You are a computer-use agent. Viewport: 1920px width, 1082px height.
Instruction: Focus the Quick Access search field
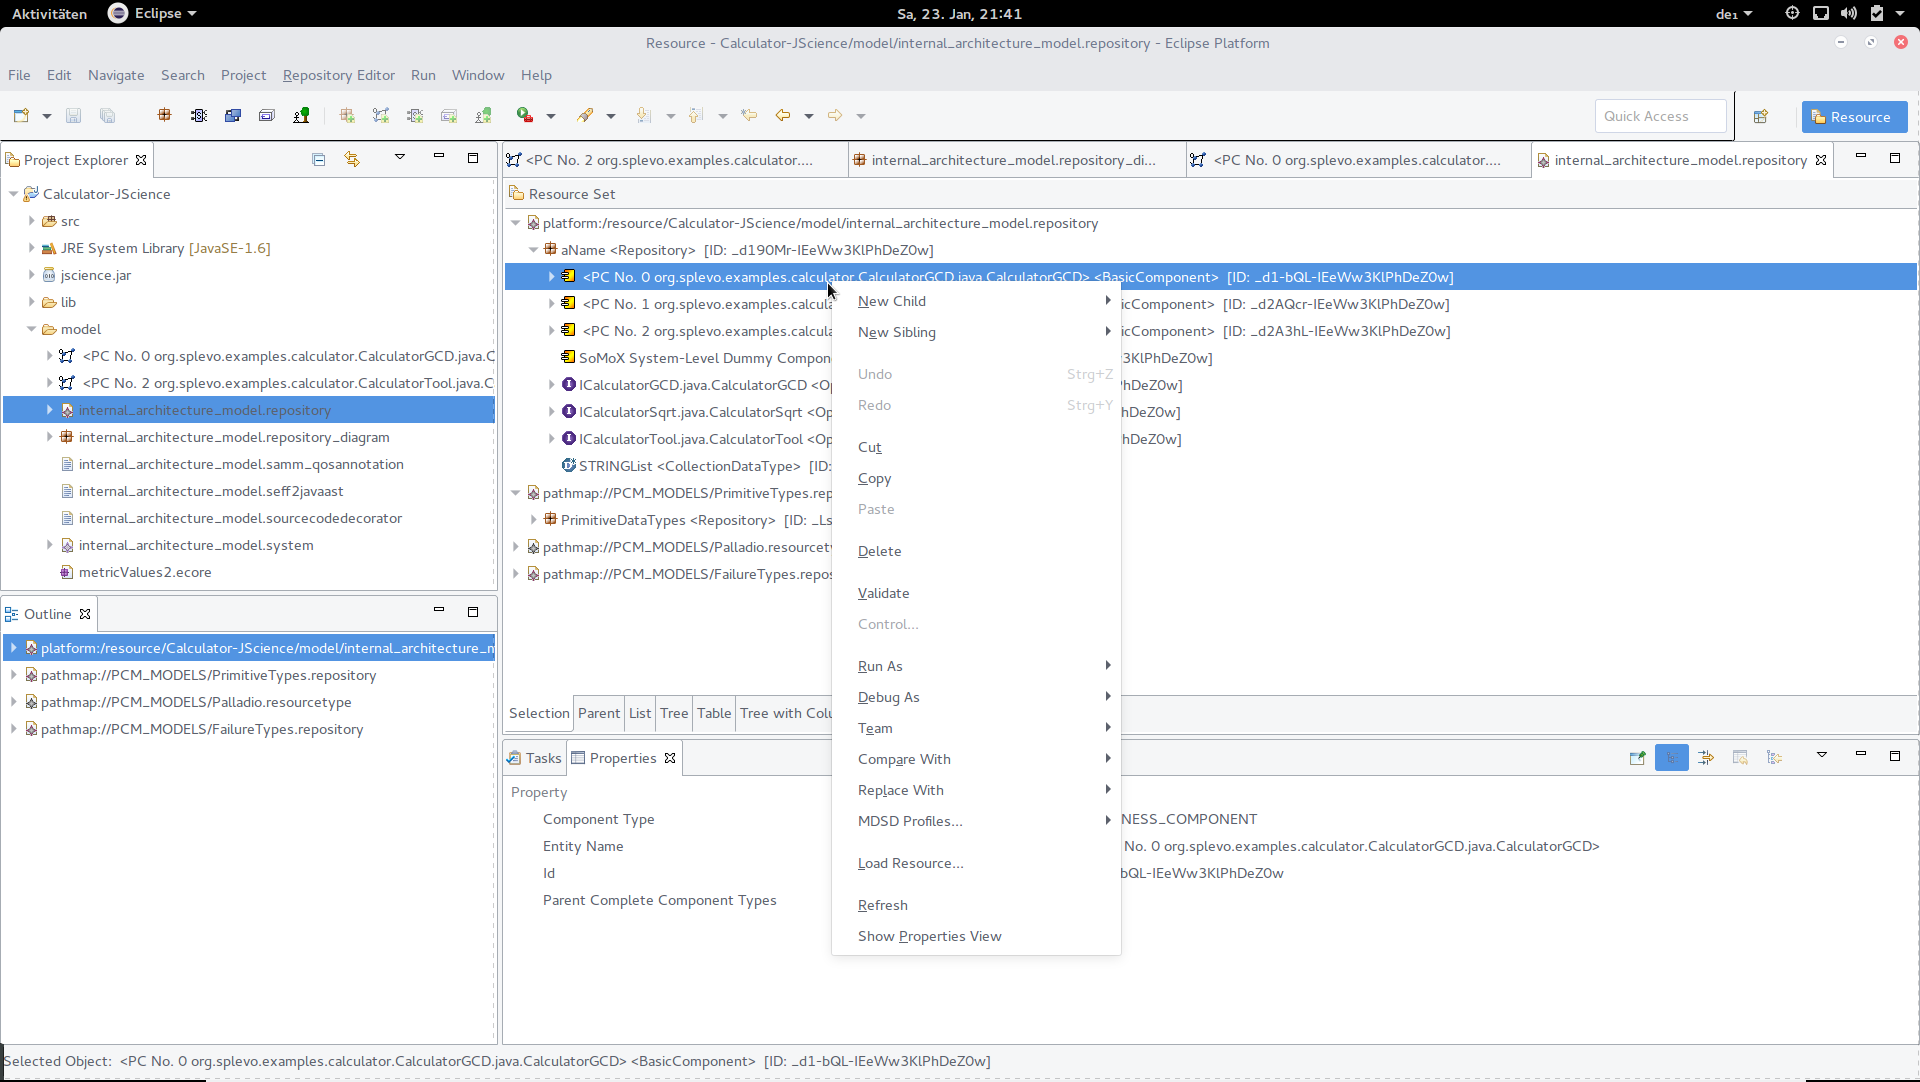point(1660,116)
